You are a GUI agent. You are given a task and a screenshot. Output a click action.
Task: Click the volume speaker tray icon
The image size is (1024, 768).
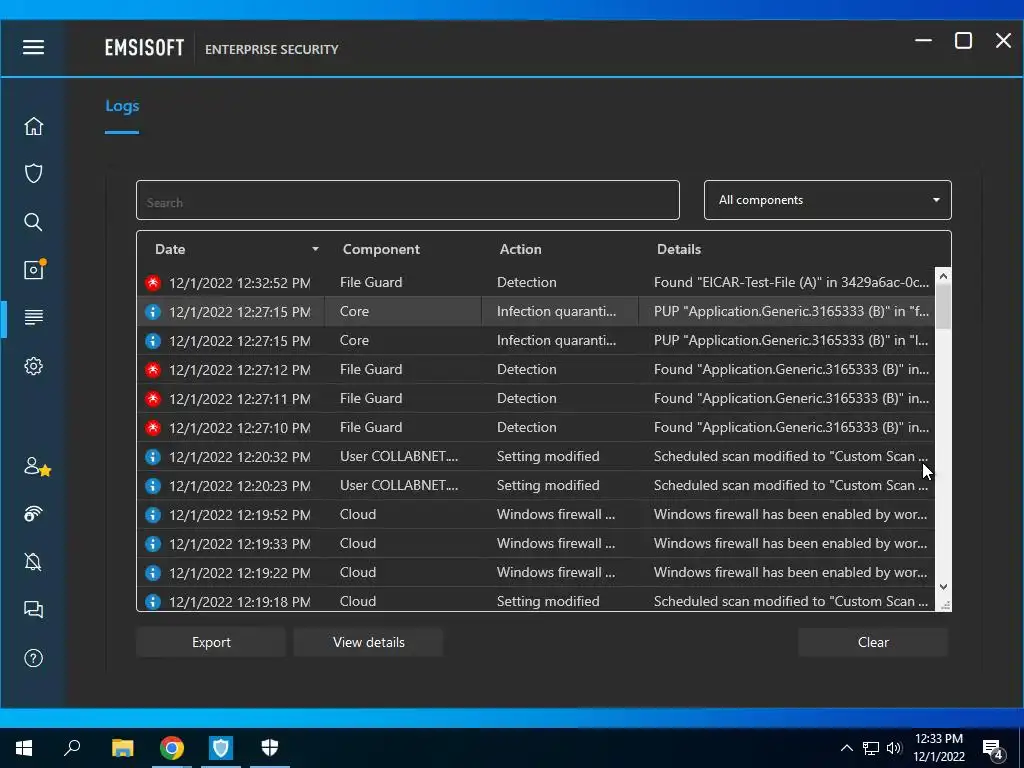click(x=894, y=748)
